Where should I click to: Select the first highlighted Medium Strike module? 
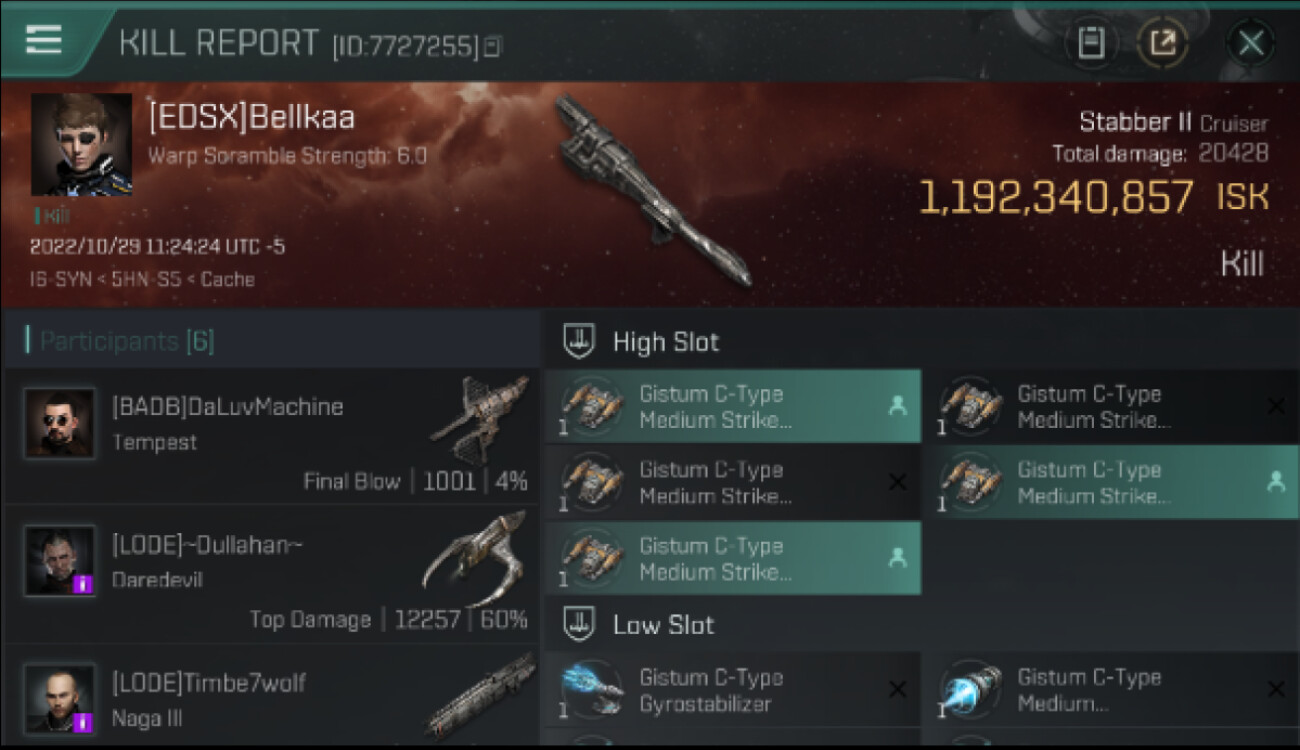[733, 406]
